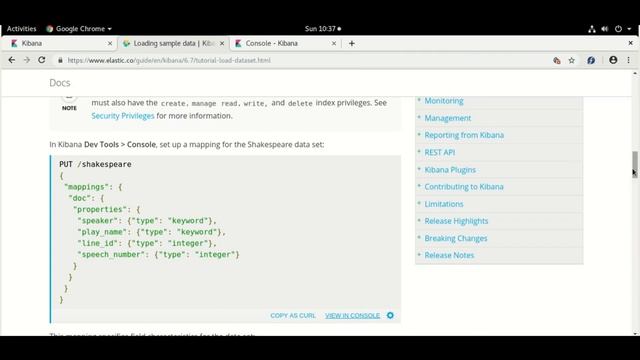Screen dimensions: 640x360
Task: Open the blue extension icon in toolbar
Action: [x=591, y=60]
